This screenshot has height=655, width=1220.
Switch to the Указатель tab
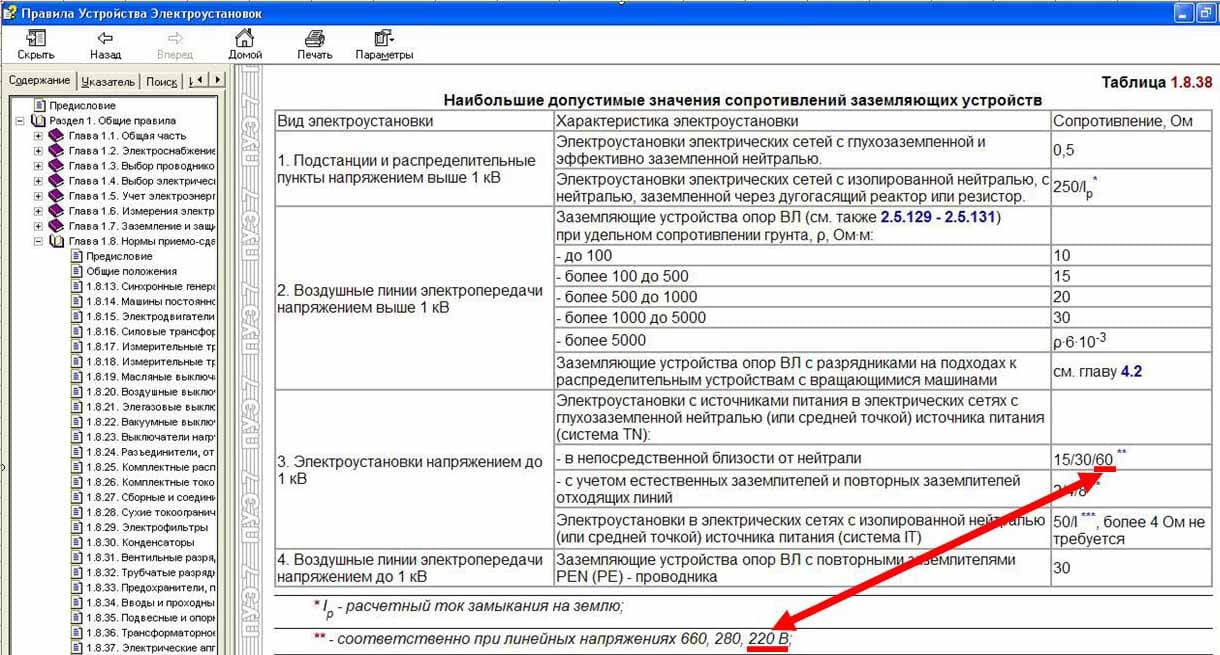[108, 82]
